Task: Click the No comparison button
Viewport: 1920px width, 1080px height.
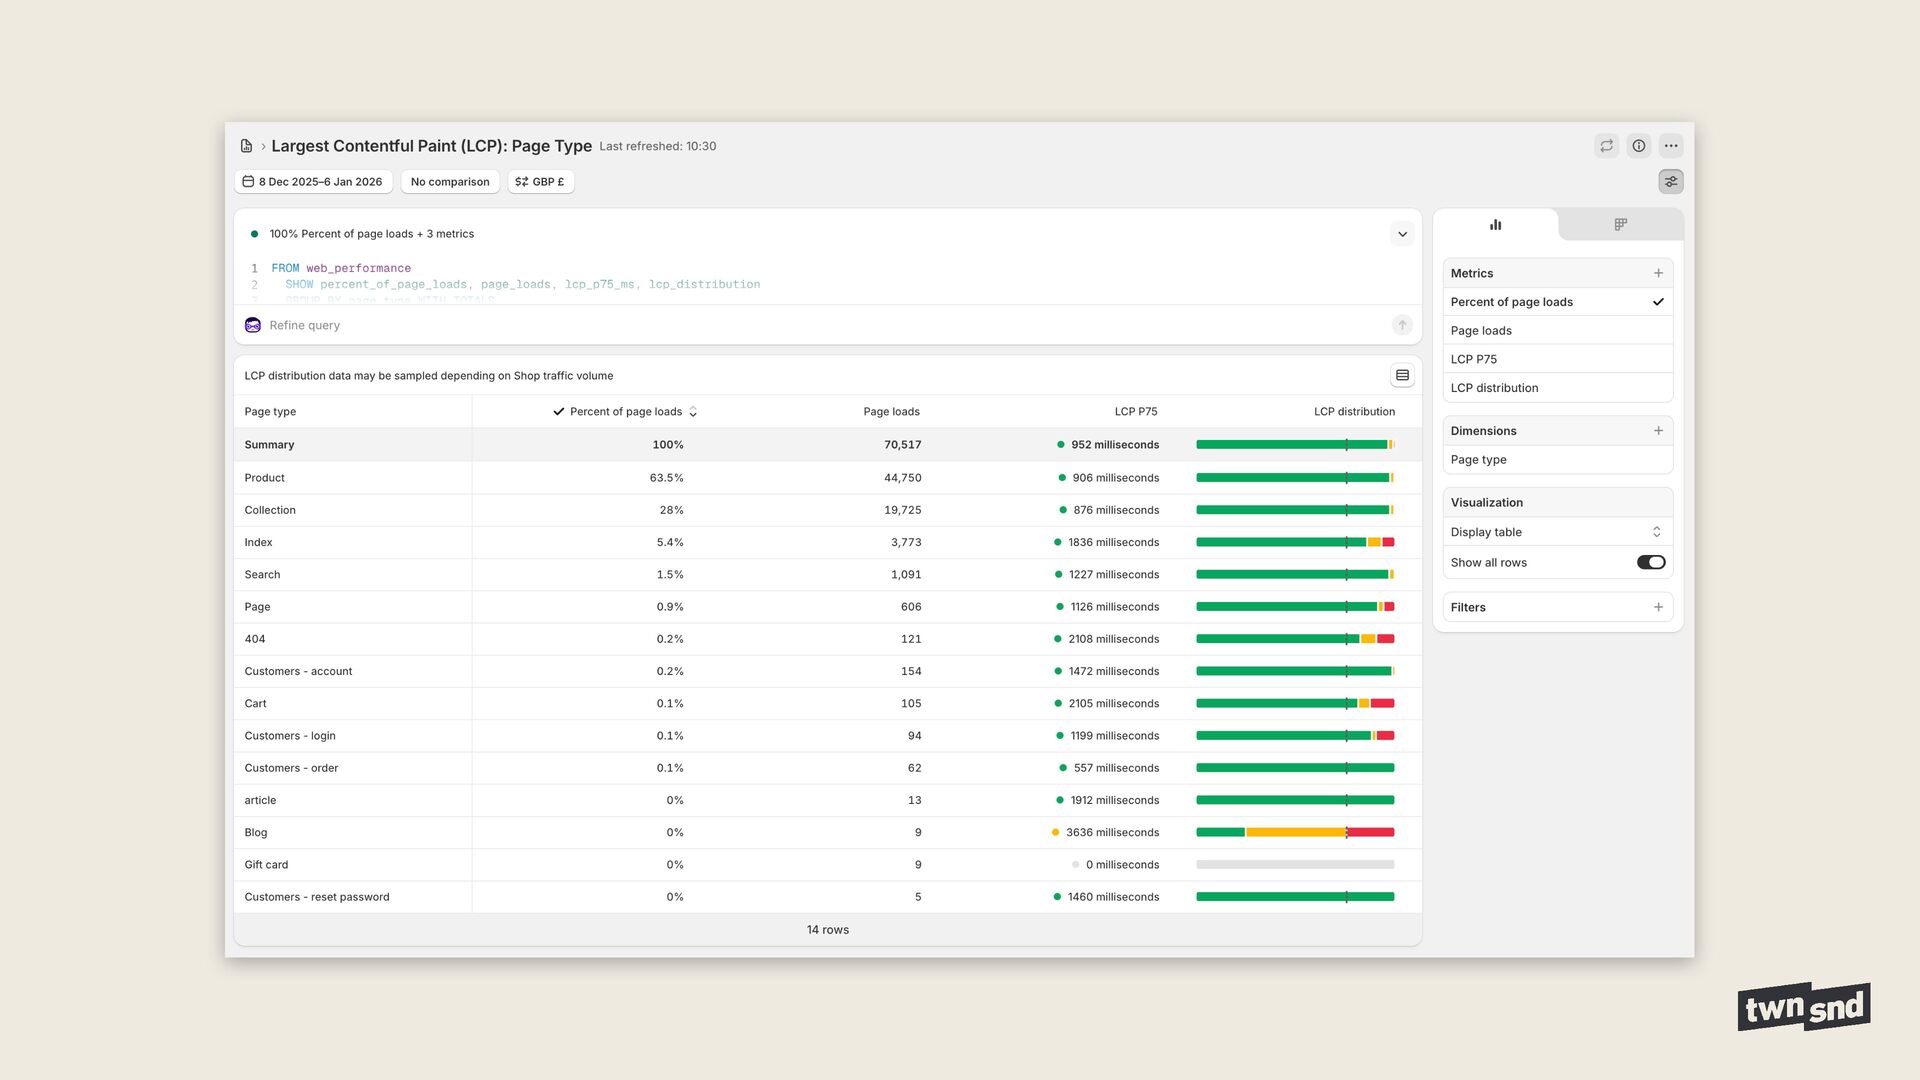Action: pos(450,182)
